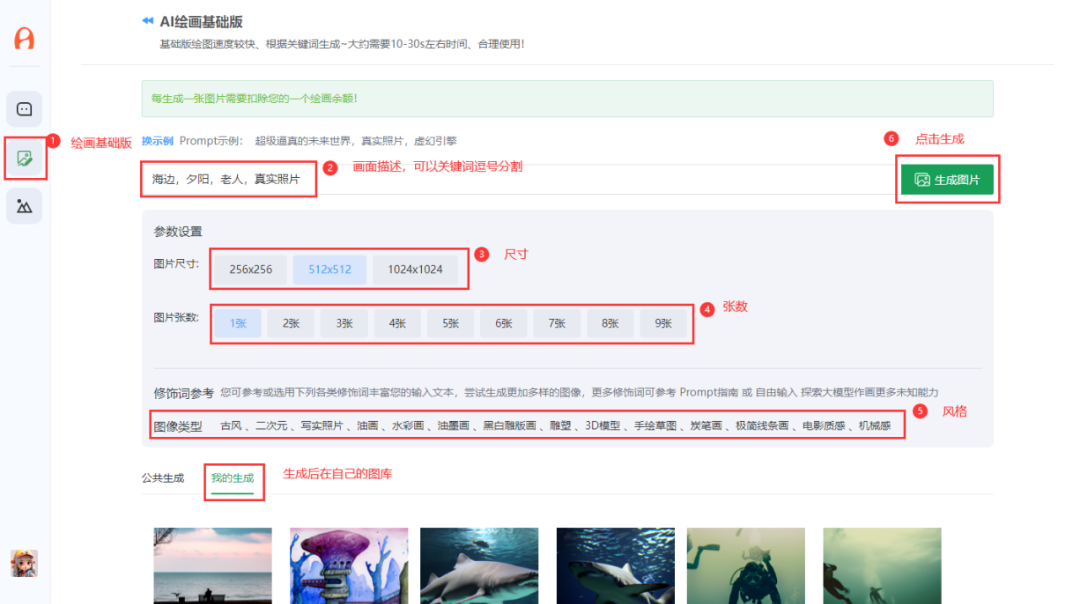This screenshot has width=1080, height=604.
Task: Click the user avatar at bottom left
Action: pos(24,563)
